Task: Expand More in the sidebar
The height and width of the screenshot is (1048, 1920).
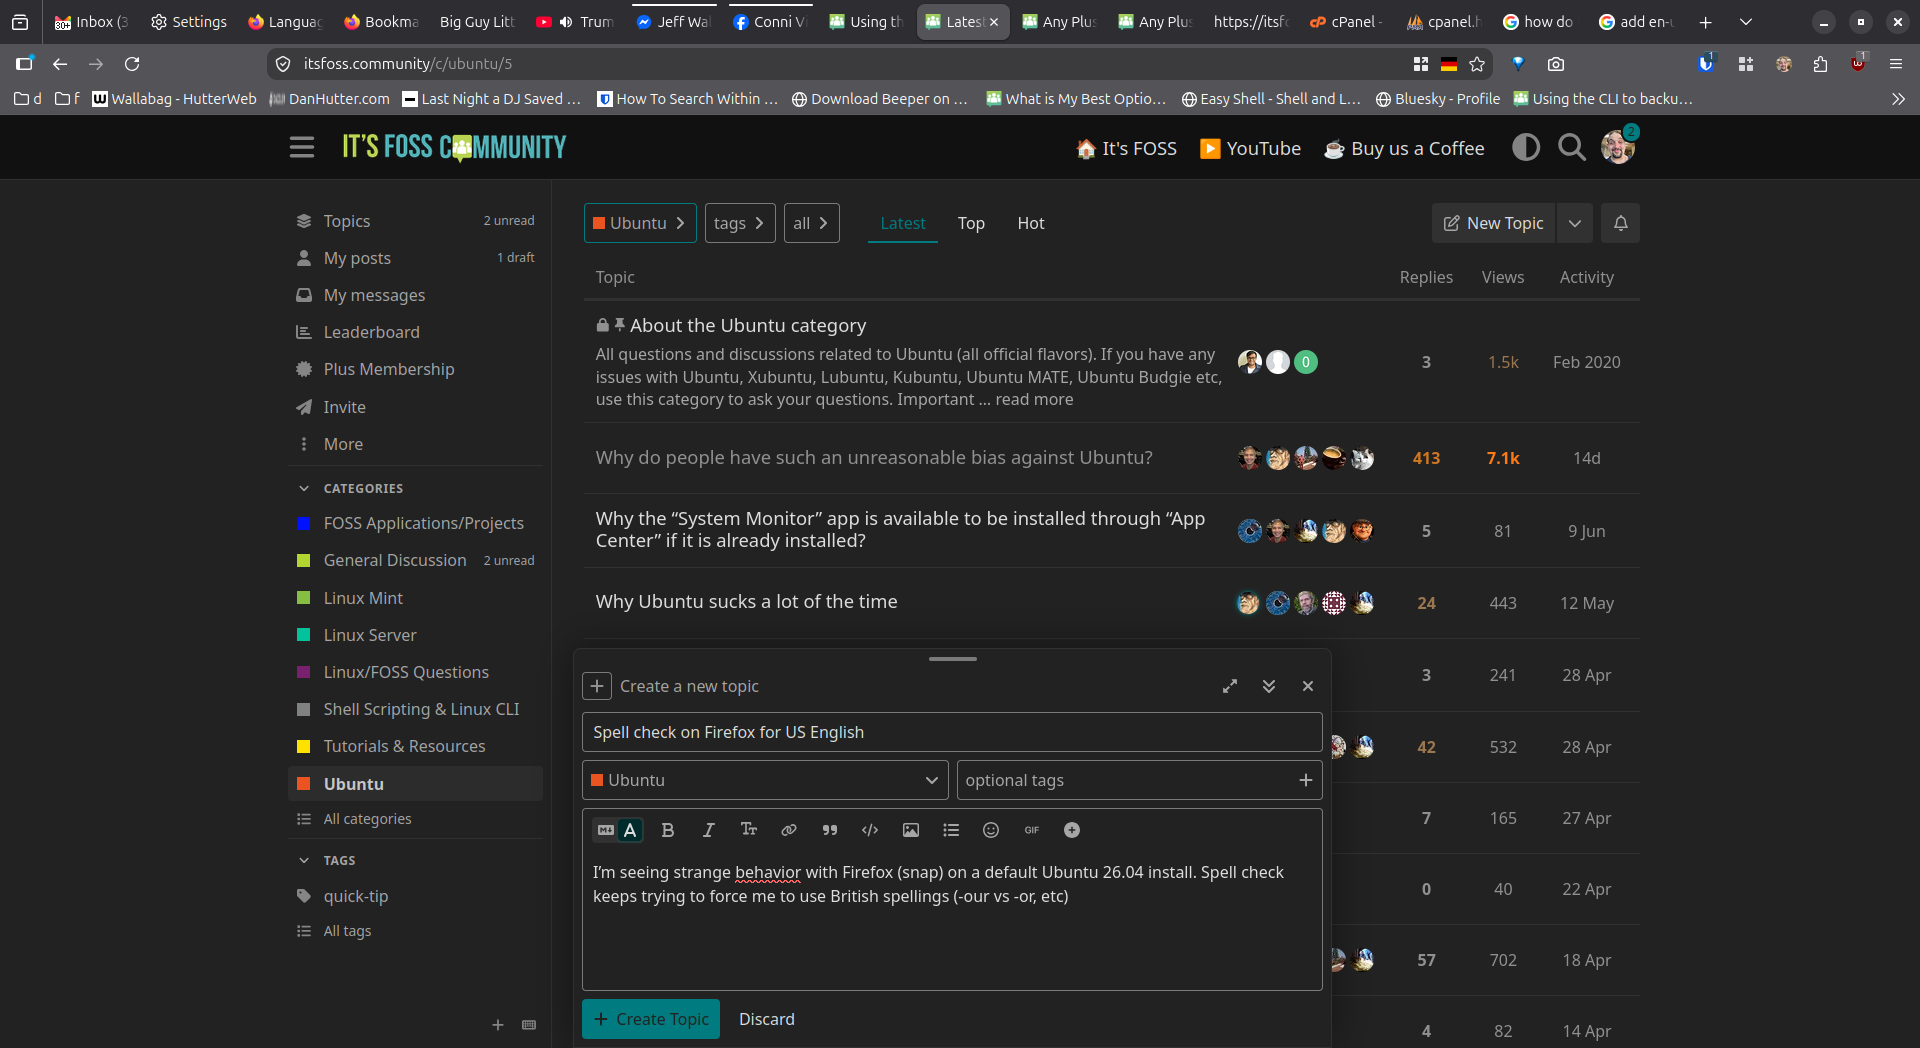Action: pos(343,444)
